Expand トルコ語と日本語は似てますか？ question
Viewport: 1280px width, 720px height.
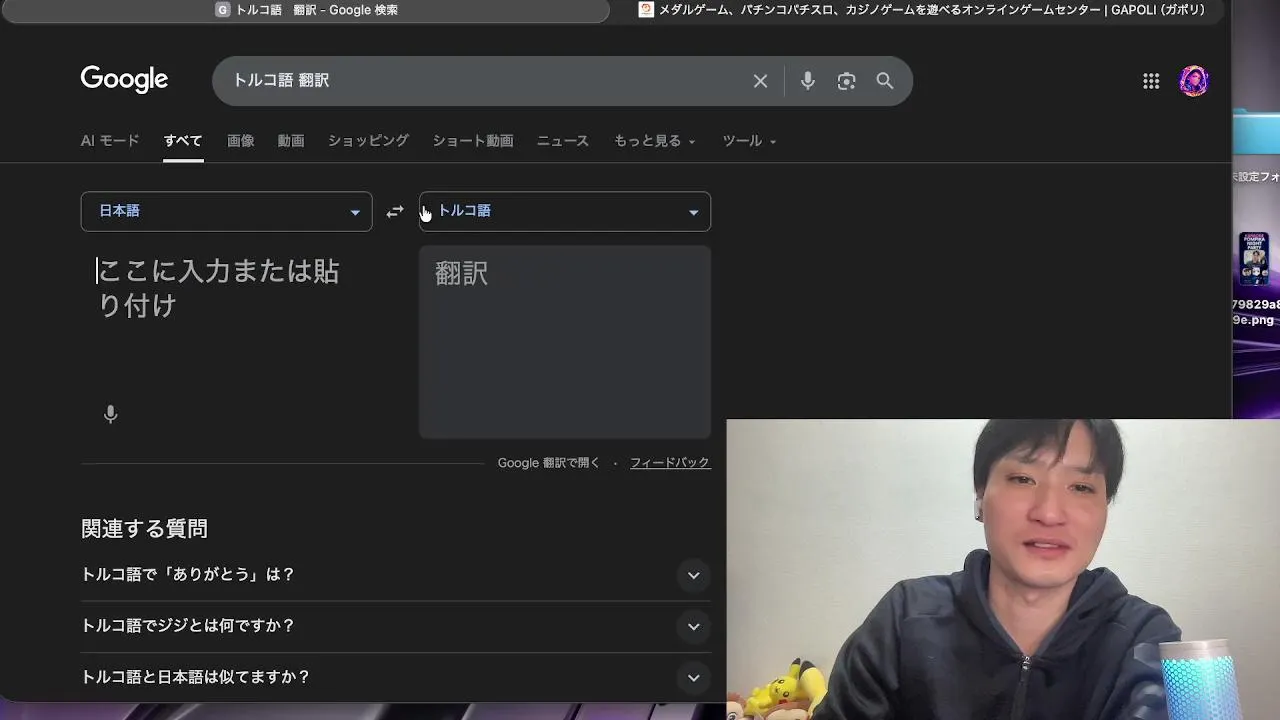(395, 677)
